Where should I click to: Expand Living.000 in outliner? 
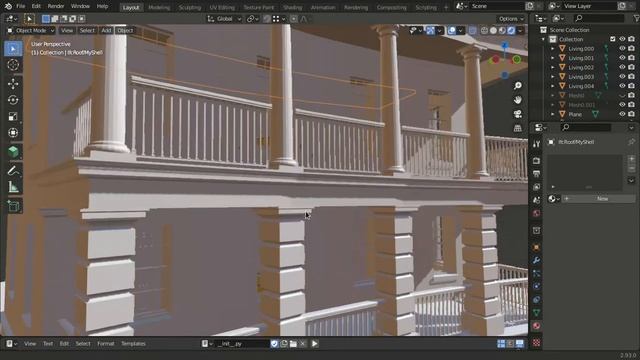[553, 49]
